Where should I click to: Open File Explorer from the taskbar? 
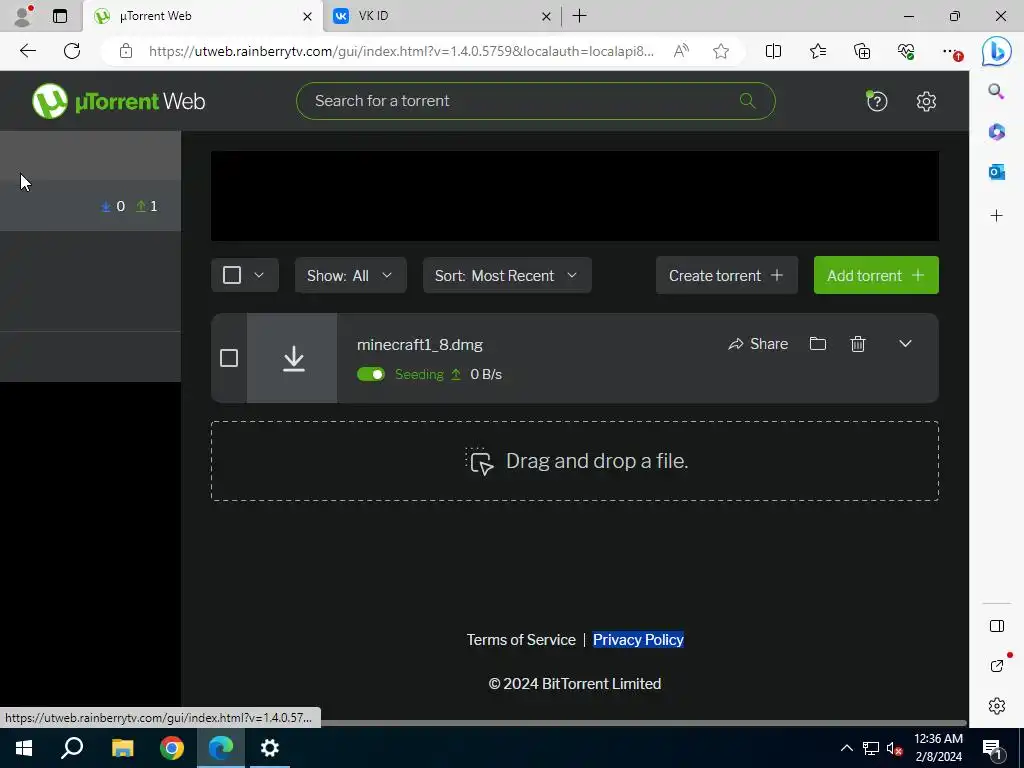coord(122,748)
